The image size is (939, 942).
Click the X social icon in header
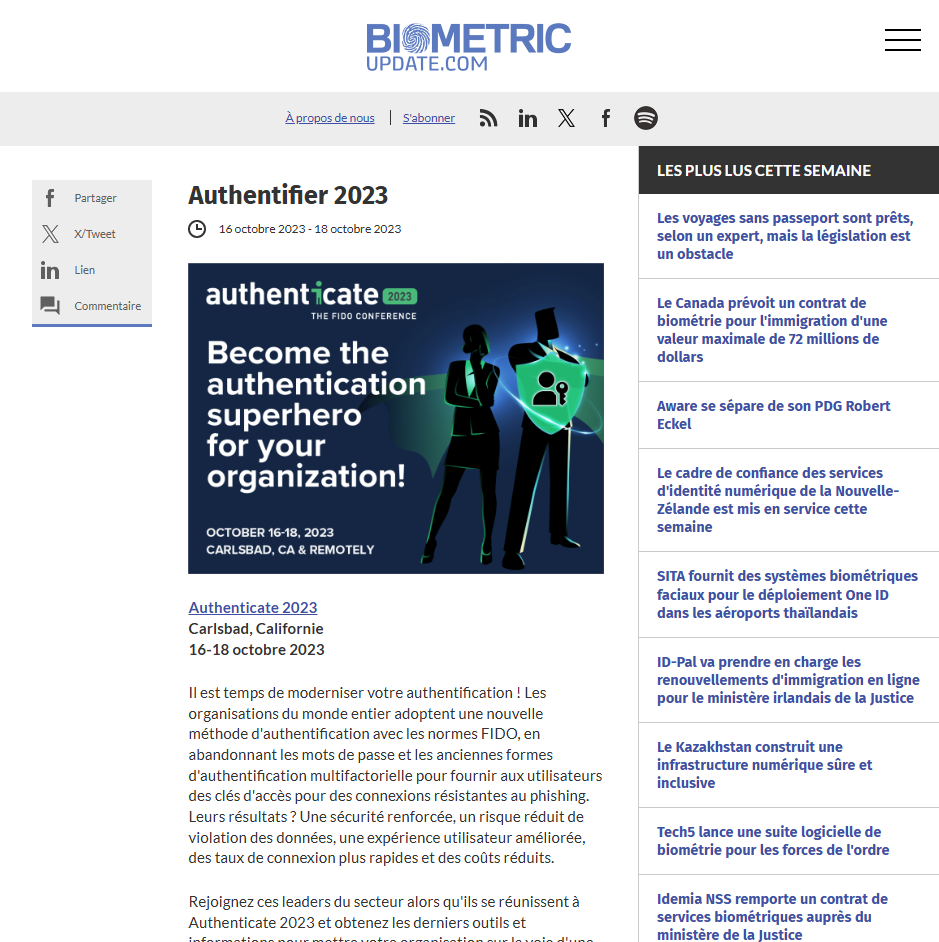(566, 118)
